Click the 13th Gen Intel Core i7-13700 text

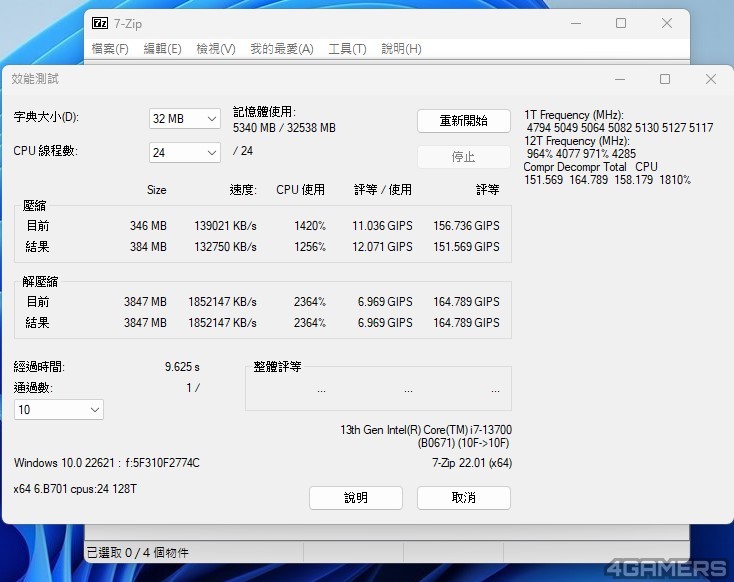point(426,430)
